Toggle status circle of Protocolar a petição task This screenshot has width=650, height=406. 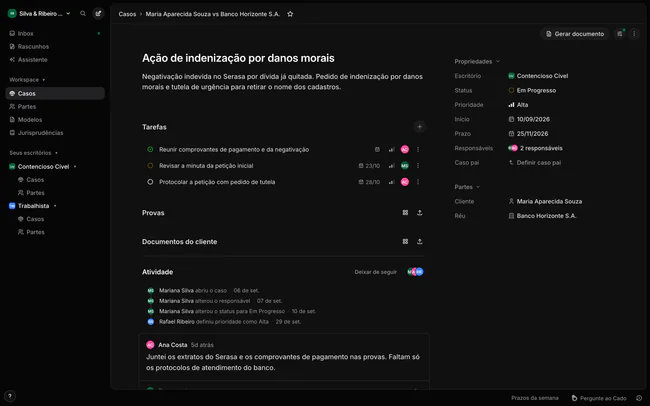coord(150,182)
